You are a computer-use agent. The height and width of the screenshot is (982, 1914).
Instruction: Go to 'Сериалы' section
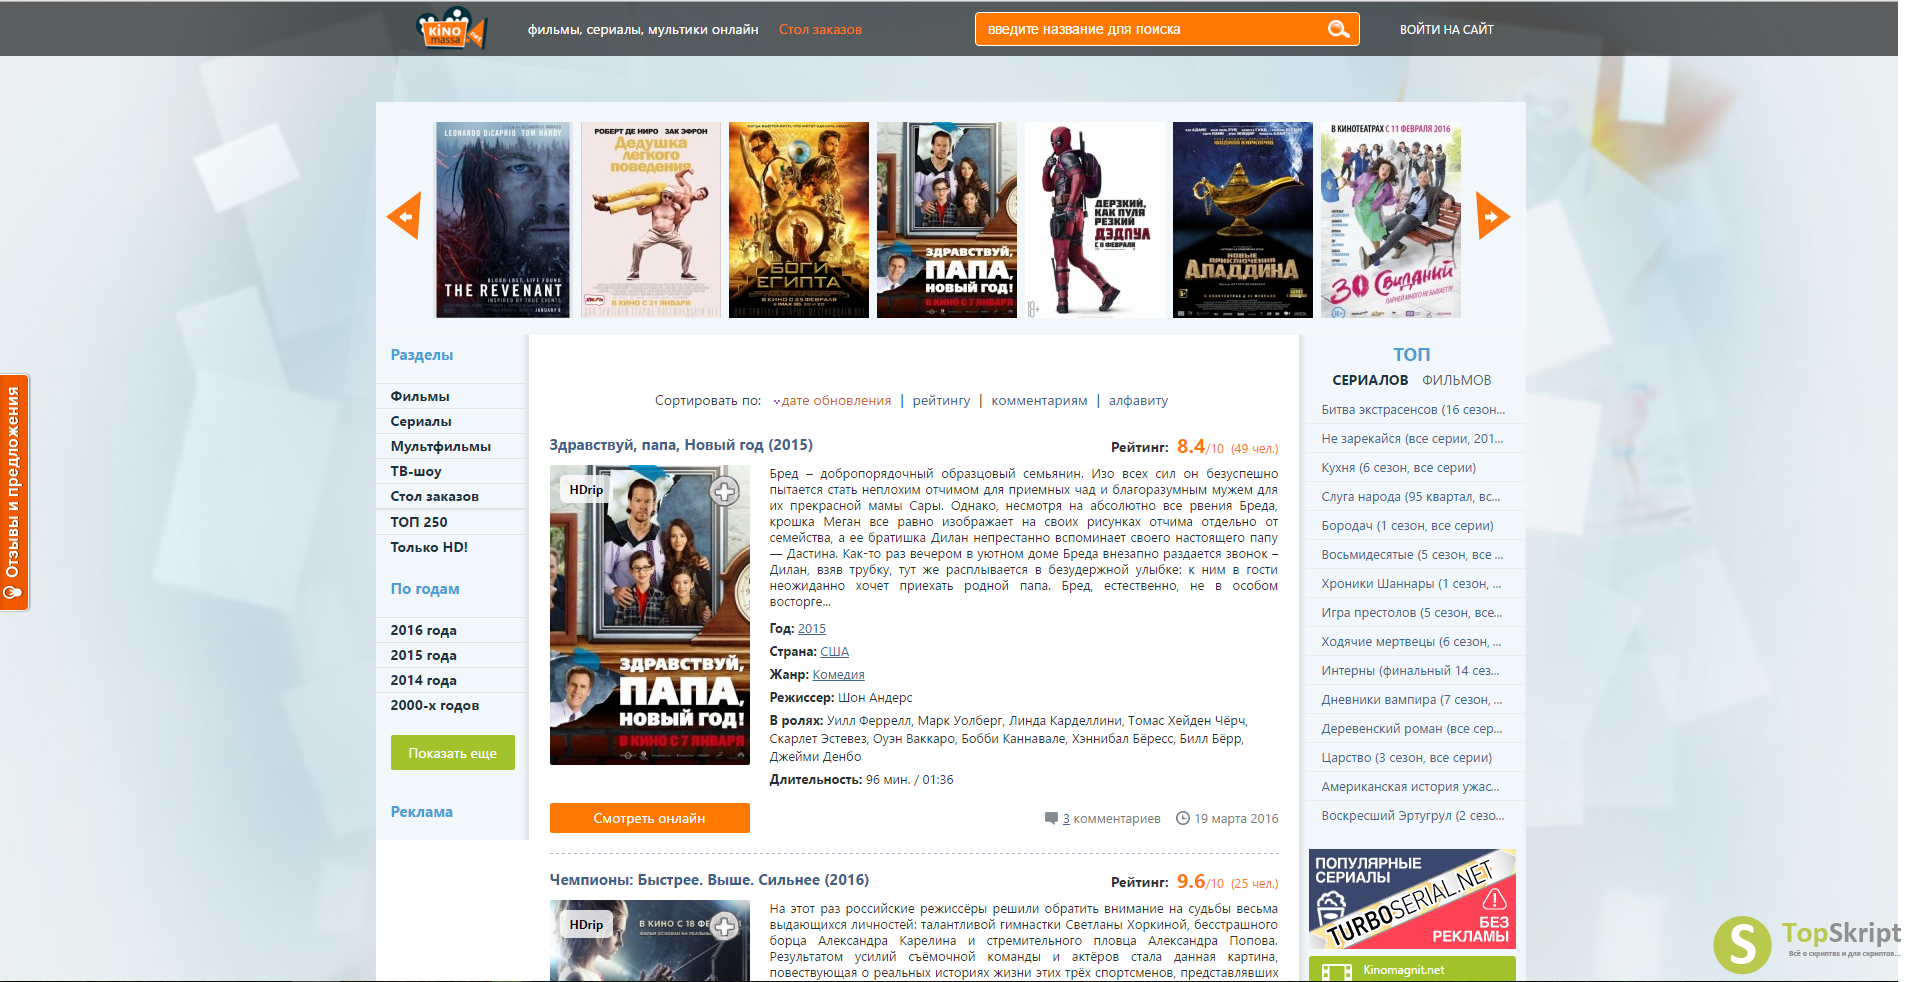(x=421, y=421)
